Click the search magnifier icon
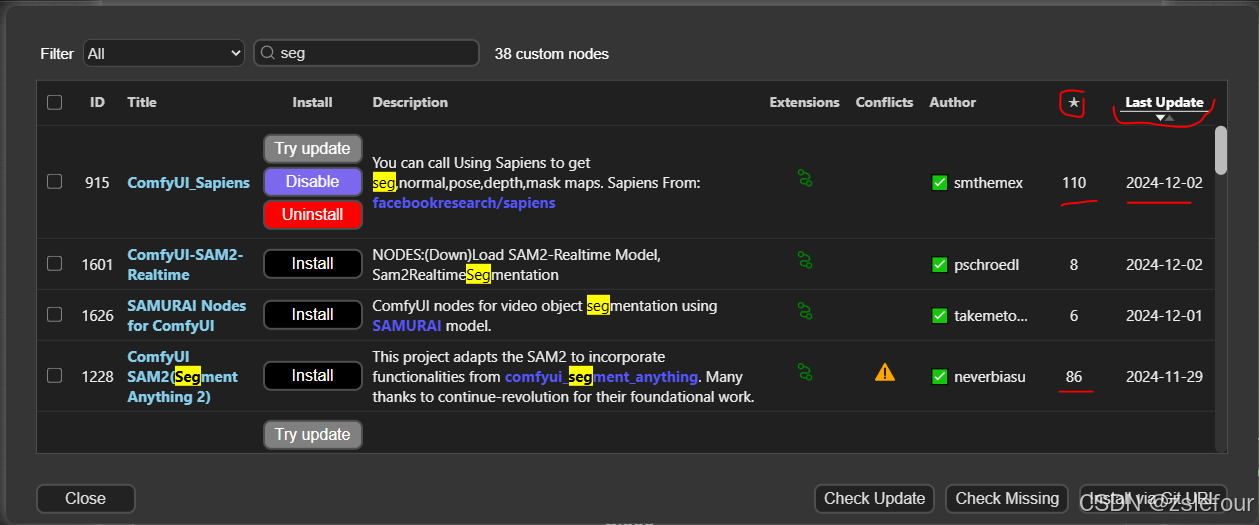This screenshot has height=525, width=1259. [268, 53]
